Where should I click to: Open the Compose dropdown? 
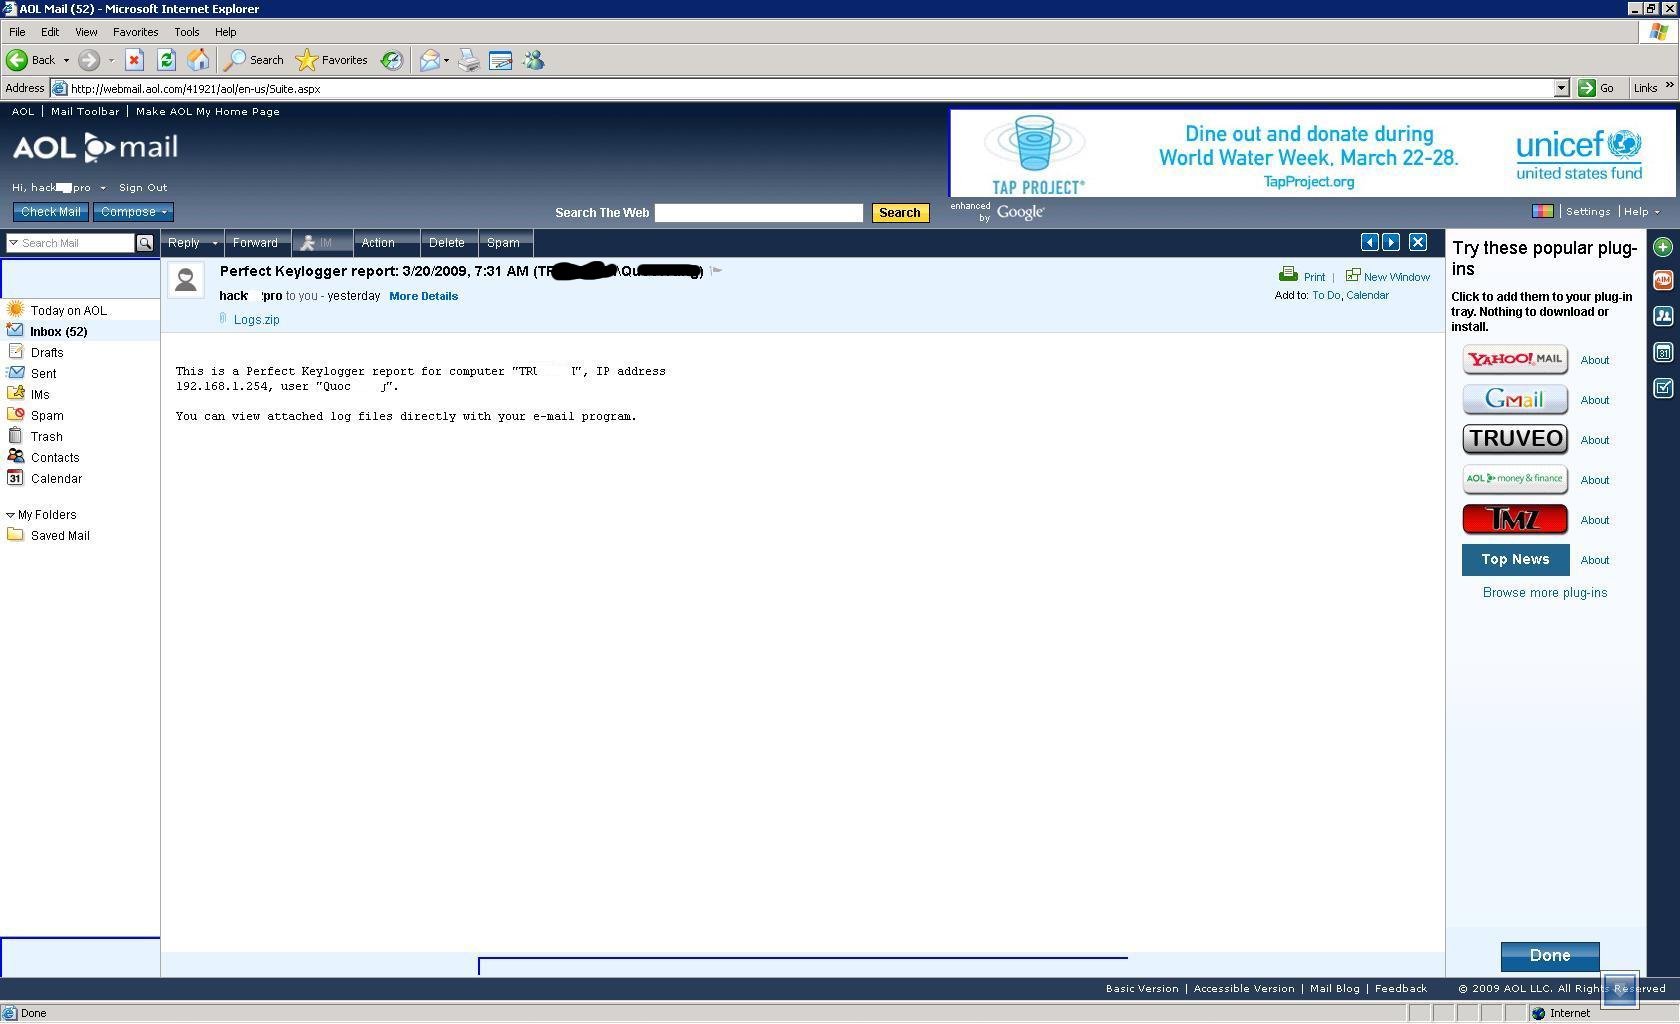[x=164, y=212]
